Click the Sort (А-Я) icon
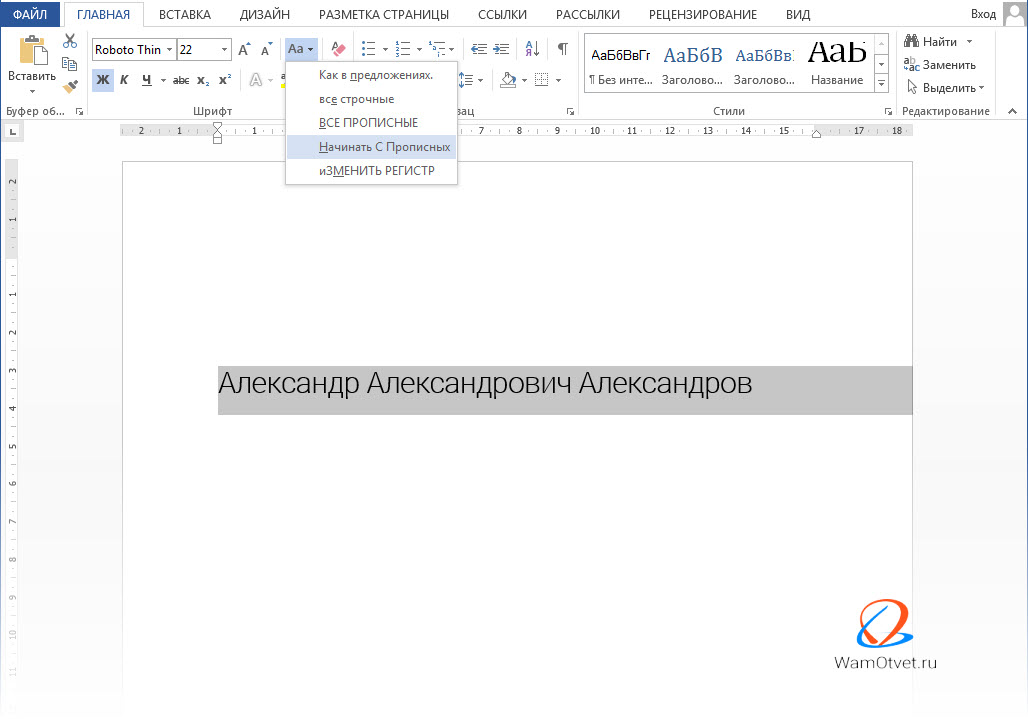The height and width of the screenshot is (719, 1028). (532, 49)
